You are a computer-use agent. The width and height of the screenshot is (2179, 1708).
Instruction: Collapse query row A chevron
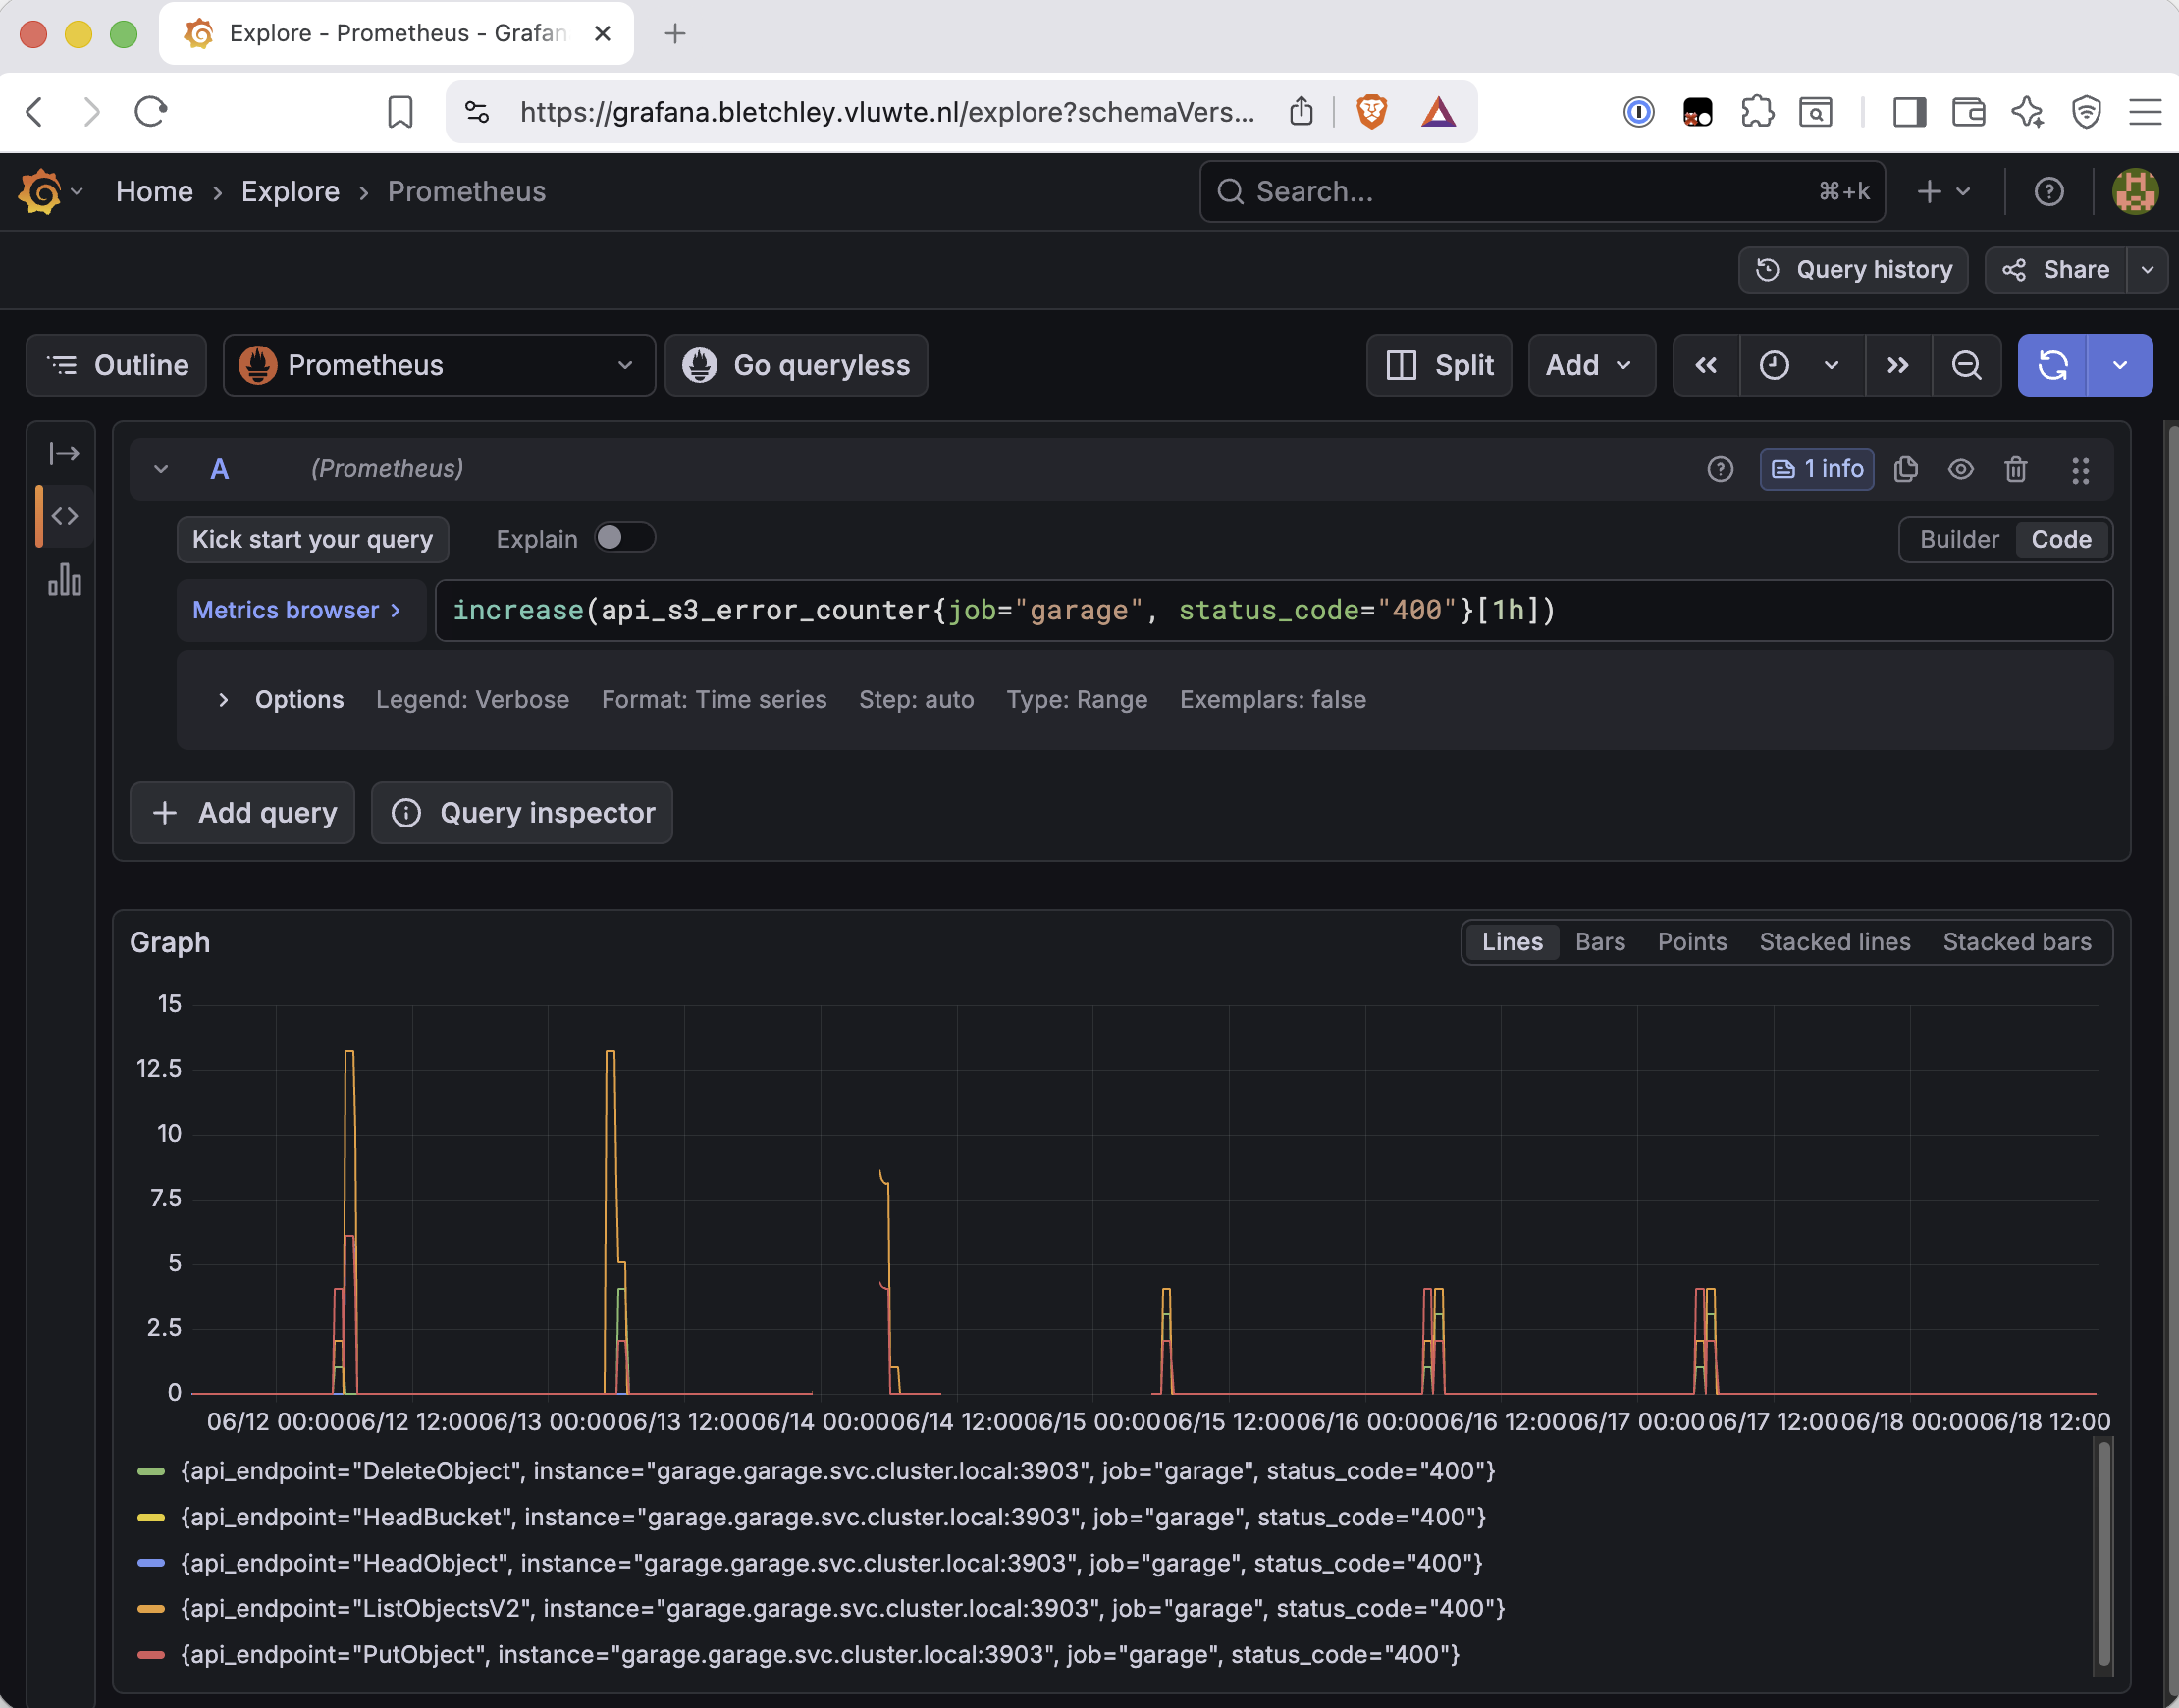coord(161,469)
